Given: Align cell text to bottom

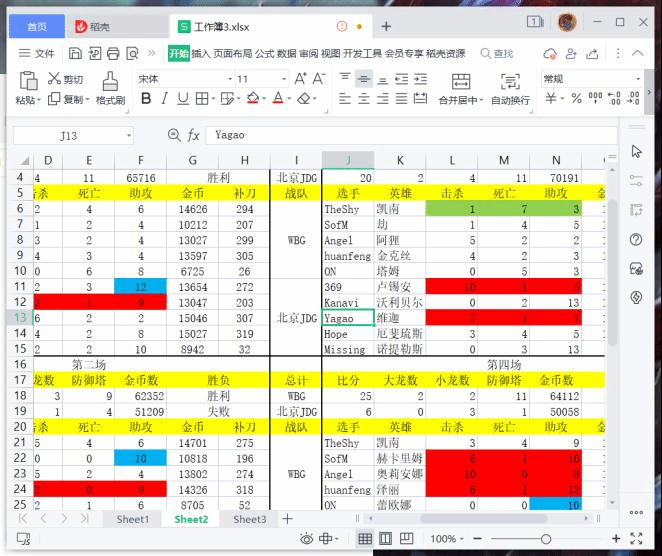Looking at the screenshot, I should pos(383,79).
